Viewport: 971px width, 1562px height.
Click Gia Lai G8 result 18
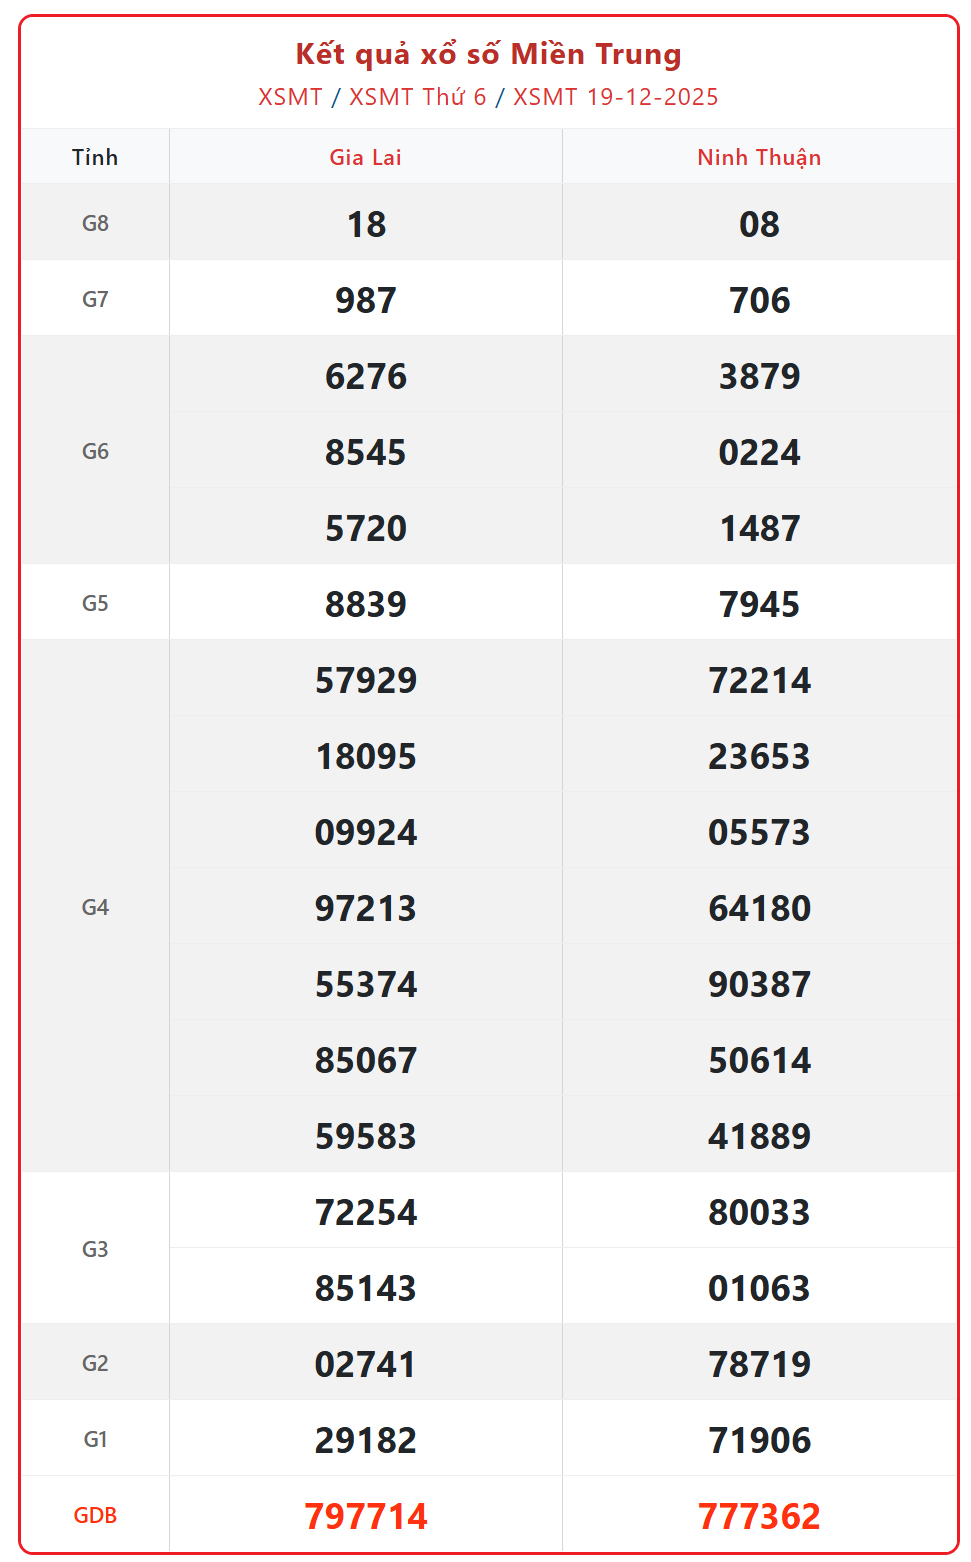click(x=366, y=224)
